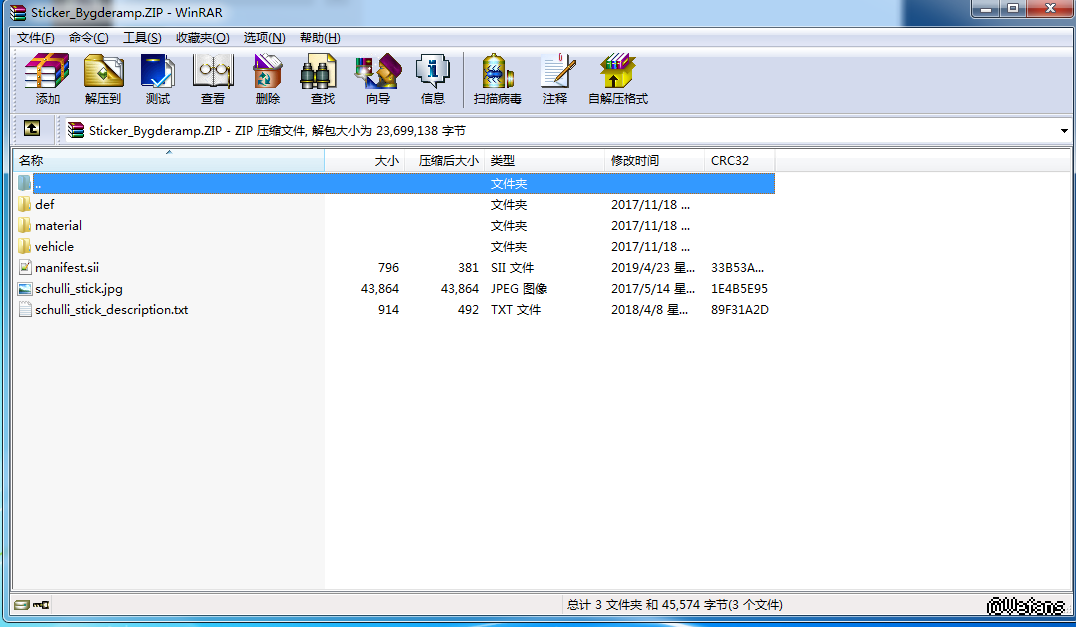Click the Add (添加) toolbar icon

click(x=47, y=80)
